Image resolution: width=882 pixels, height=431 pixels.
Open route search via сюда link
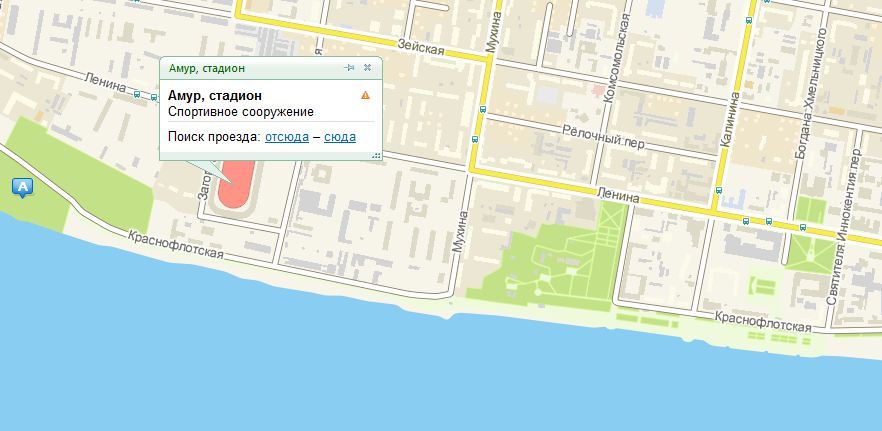coord(340,137)
